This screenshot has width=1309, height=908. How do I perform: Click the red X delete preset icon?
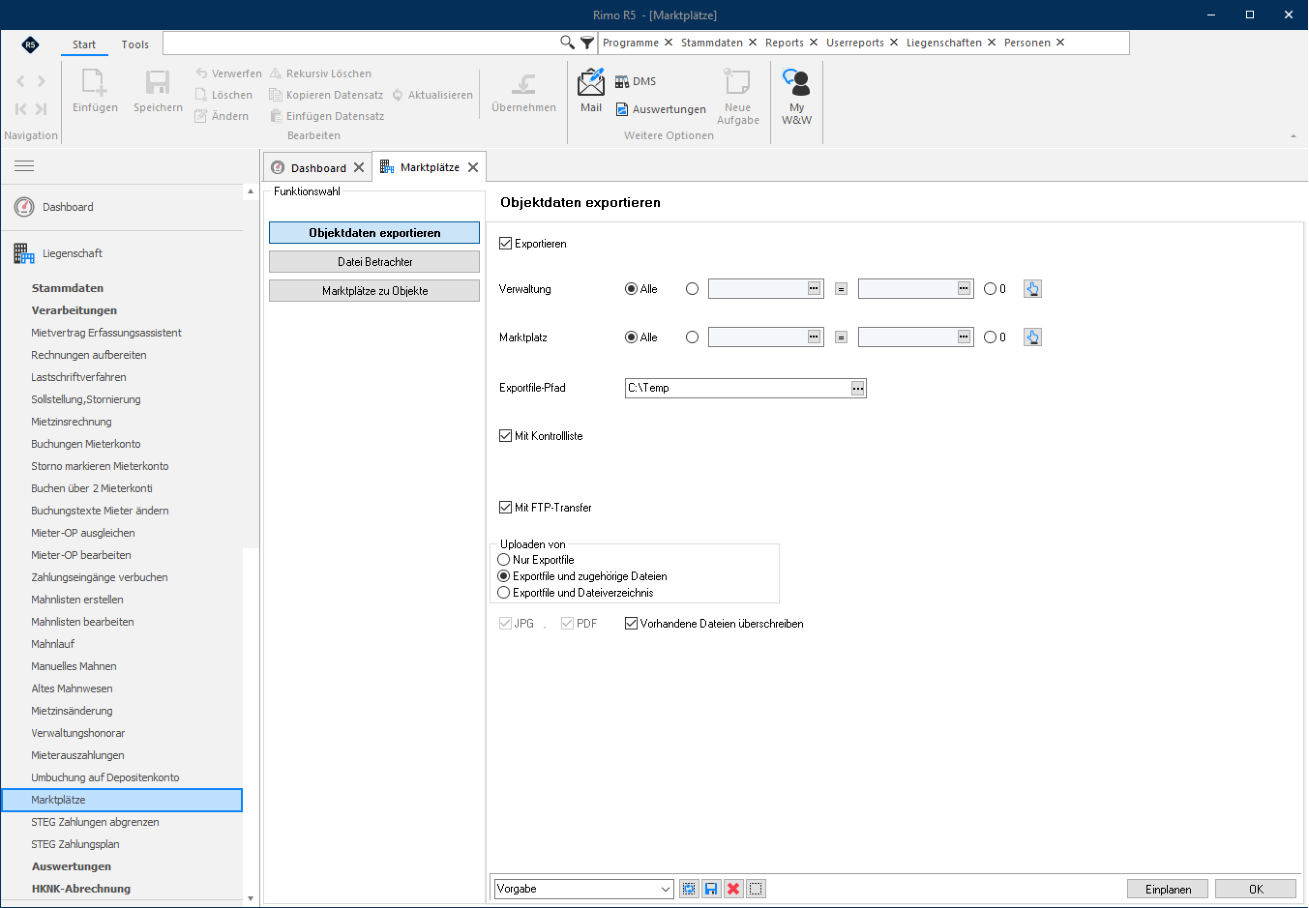(x=734, y=889)
